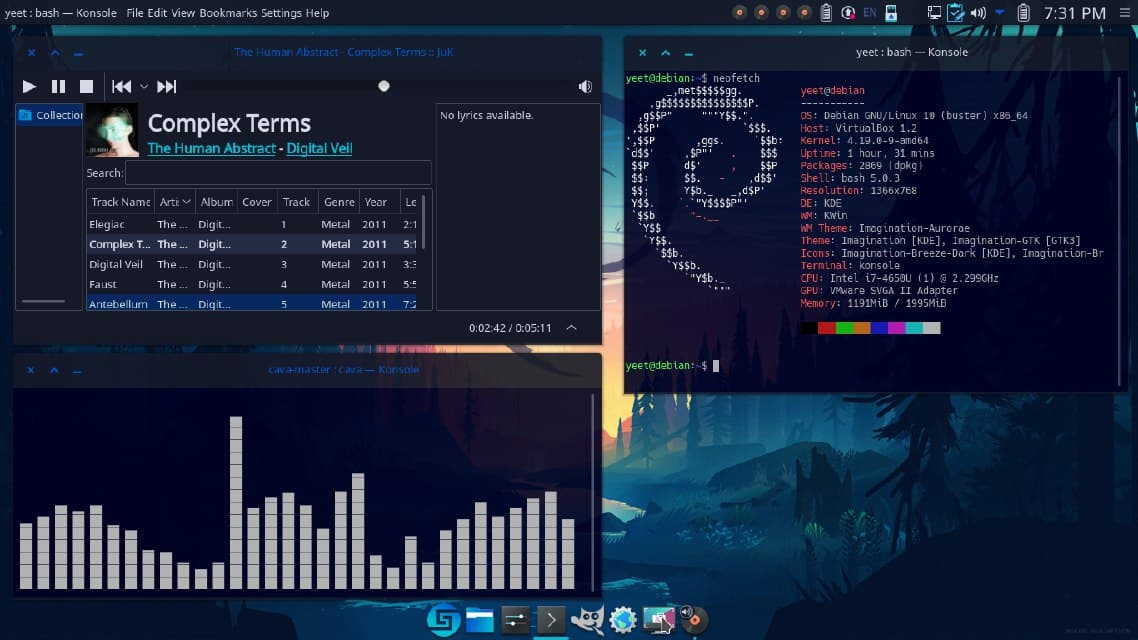Focus the Search field in JuK

click(x=278, y=173)
